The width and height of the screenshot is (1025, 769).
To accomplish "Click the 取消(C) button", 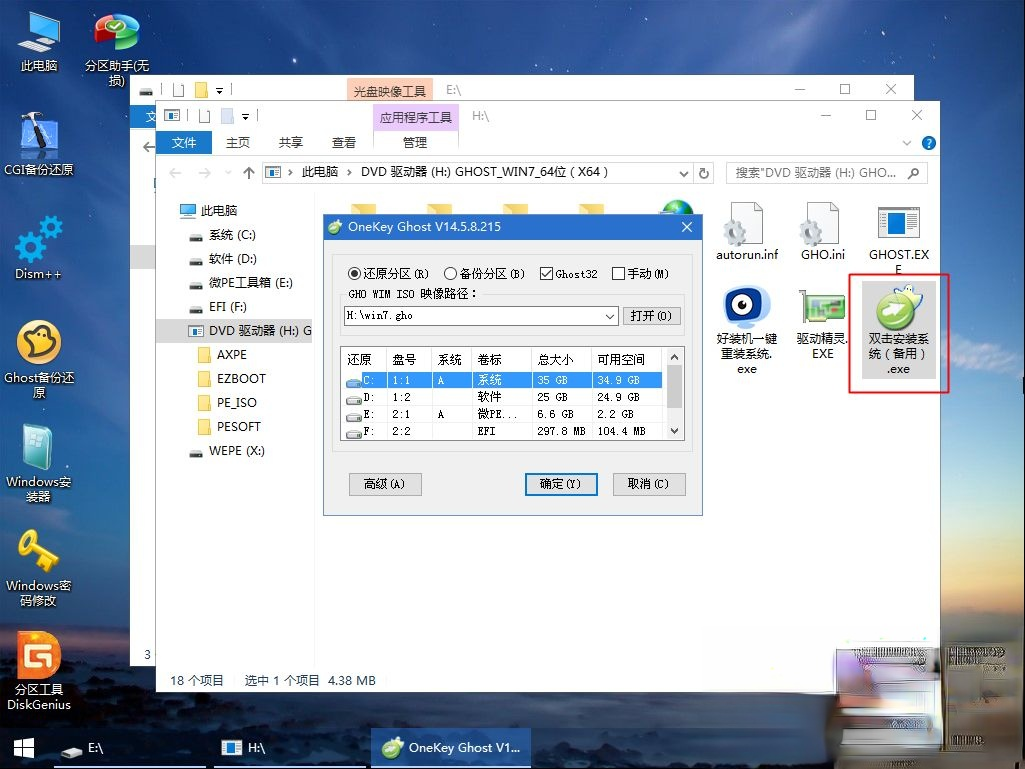I will pos(648,484).
